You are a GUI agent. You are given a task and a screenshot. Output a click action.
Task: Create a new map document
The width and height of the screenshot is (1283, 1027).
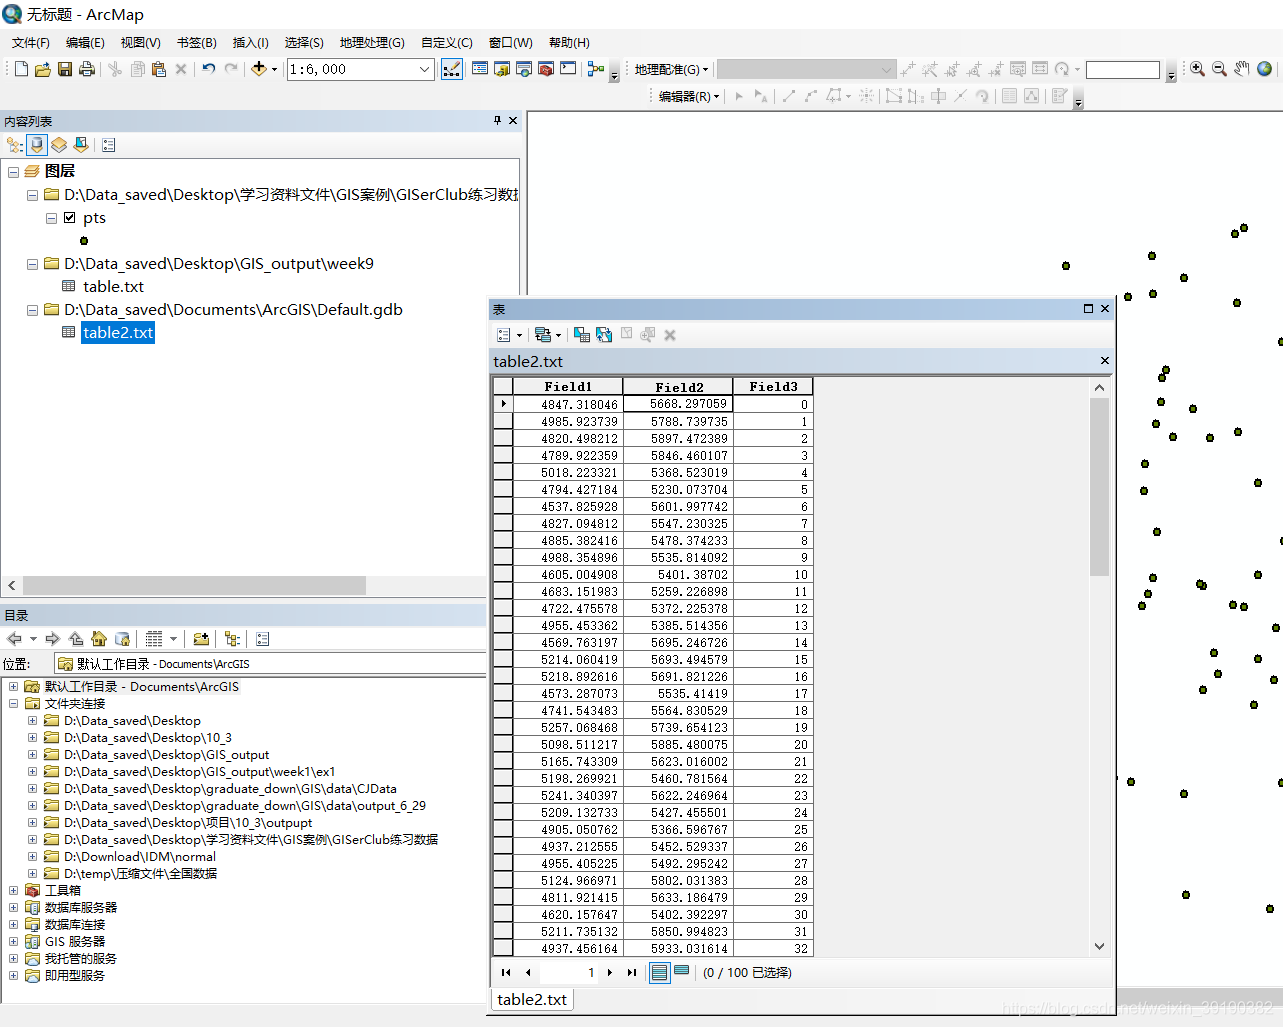21,69
